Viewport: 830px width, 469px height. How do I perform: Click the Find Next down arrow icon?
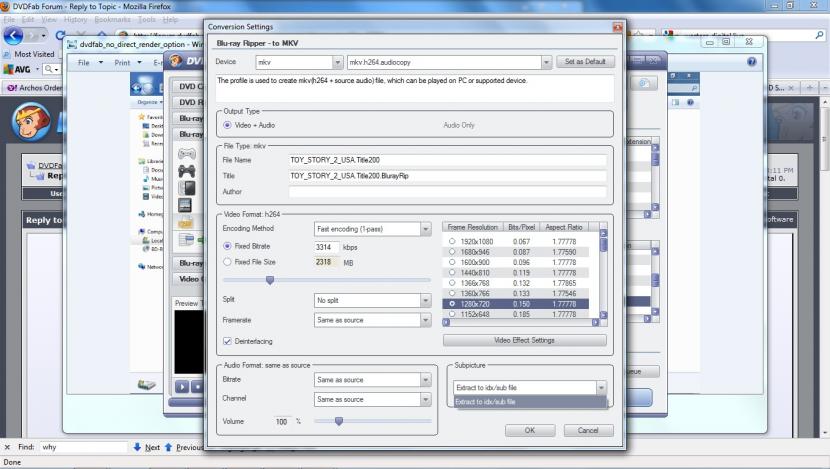pyautogui.click(x=137, y=447)
